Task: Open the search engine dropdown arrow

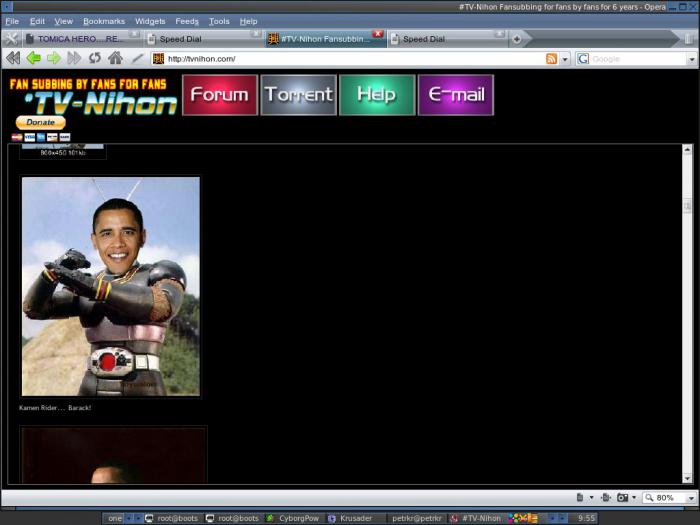Action: point(692,59)
